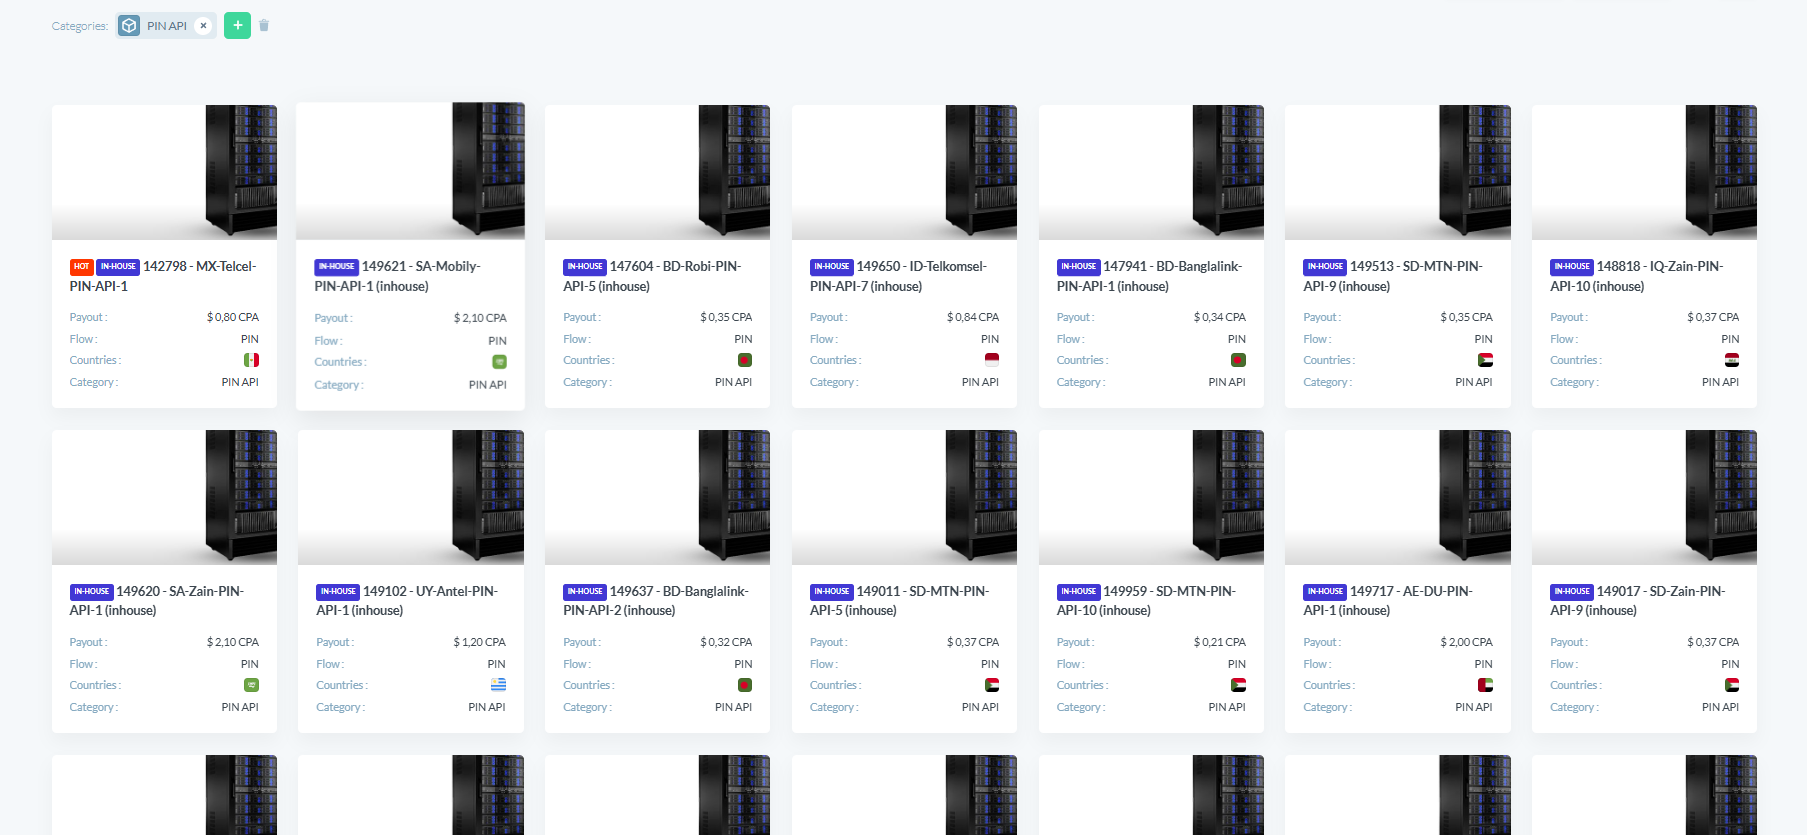
Task: Click payout $0,84 CPA on ID-Telkomsel card
Action: [973, 317]
